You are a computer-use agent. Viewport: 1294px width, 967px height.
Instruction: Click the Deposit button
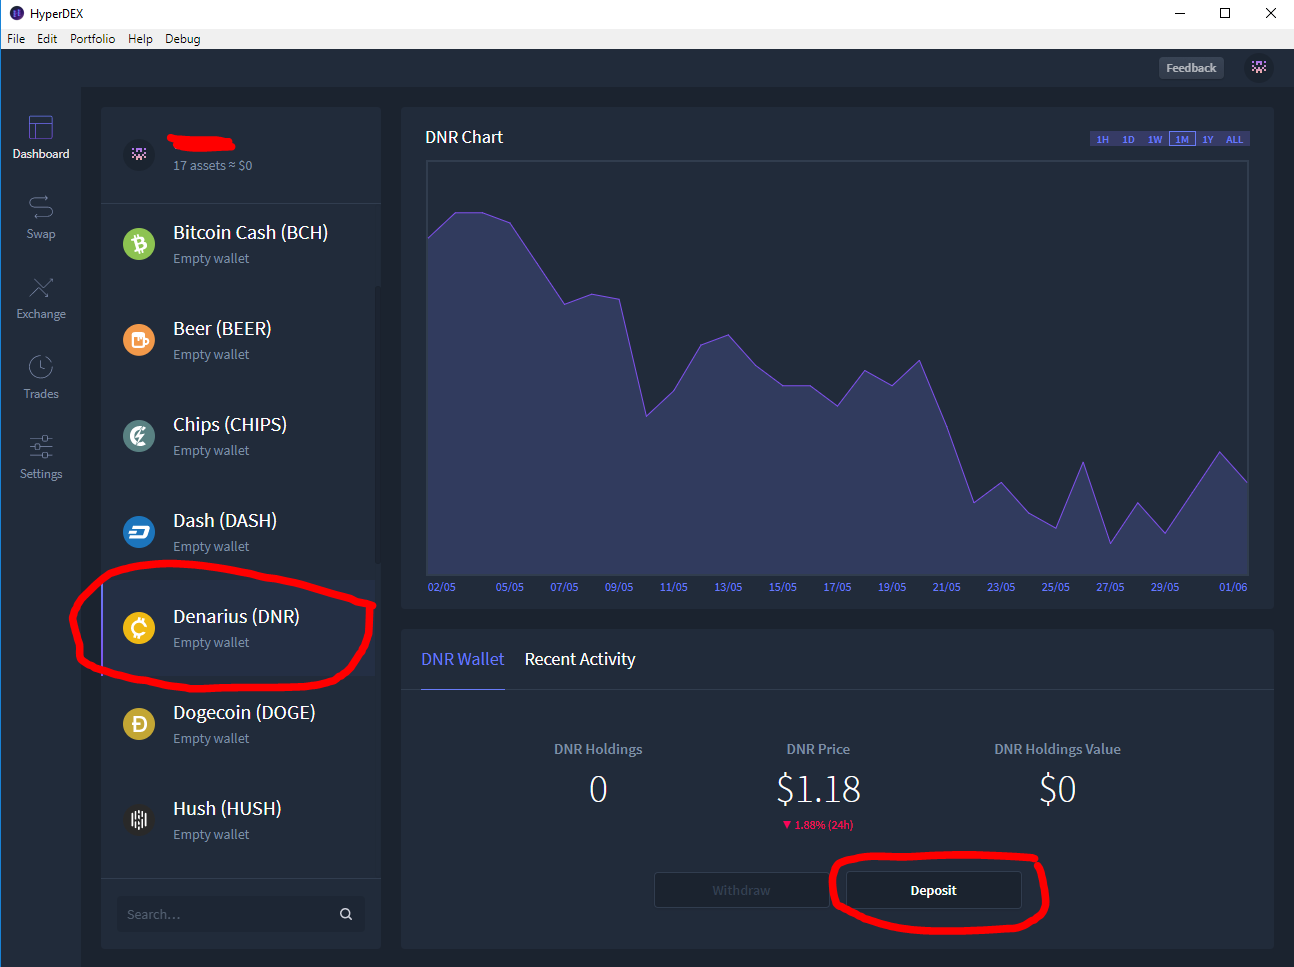(x=934, y=890)
